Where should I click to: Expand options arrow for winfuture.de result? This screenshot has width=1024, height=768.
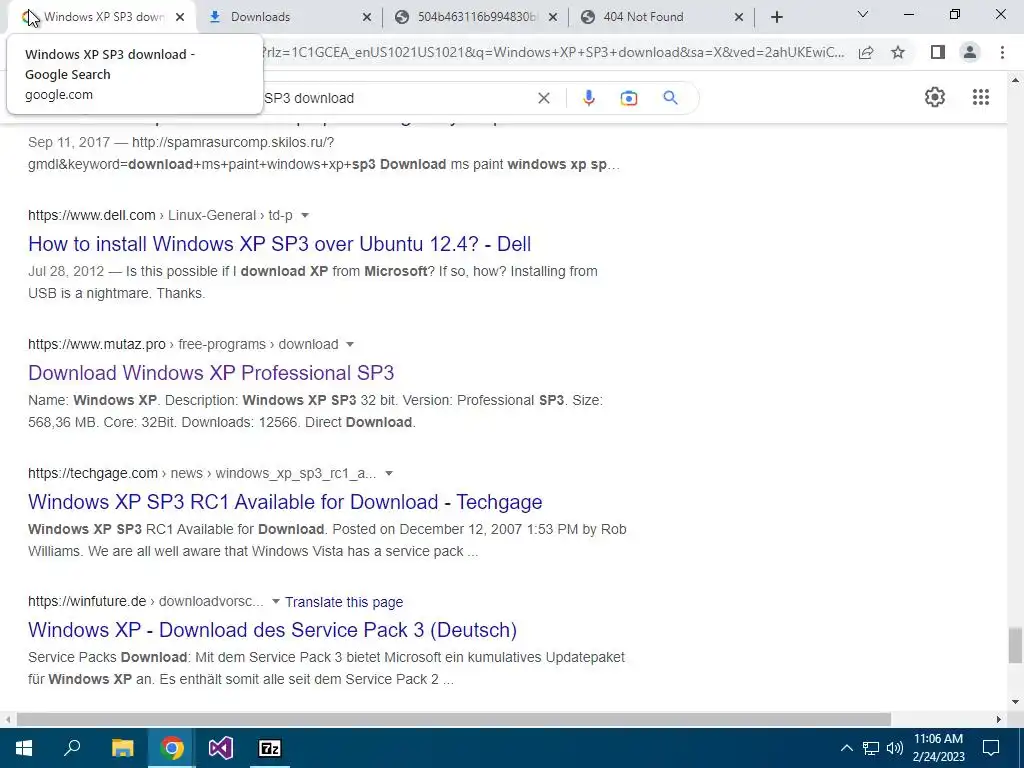point(276,601)
